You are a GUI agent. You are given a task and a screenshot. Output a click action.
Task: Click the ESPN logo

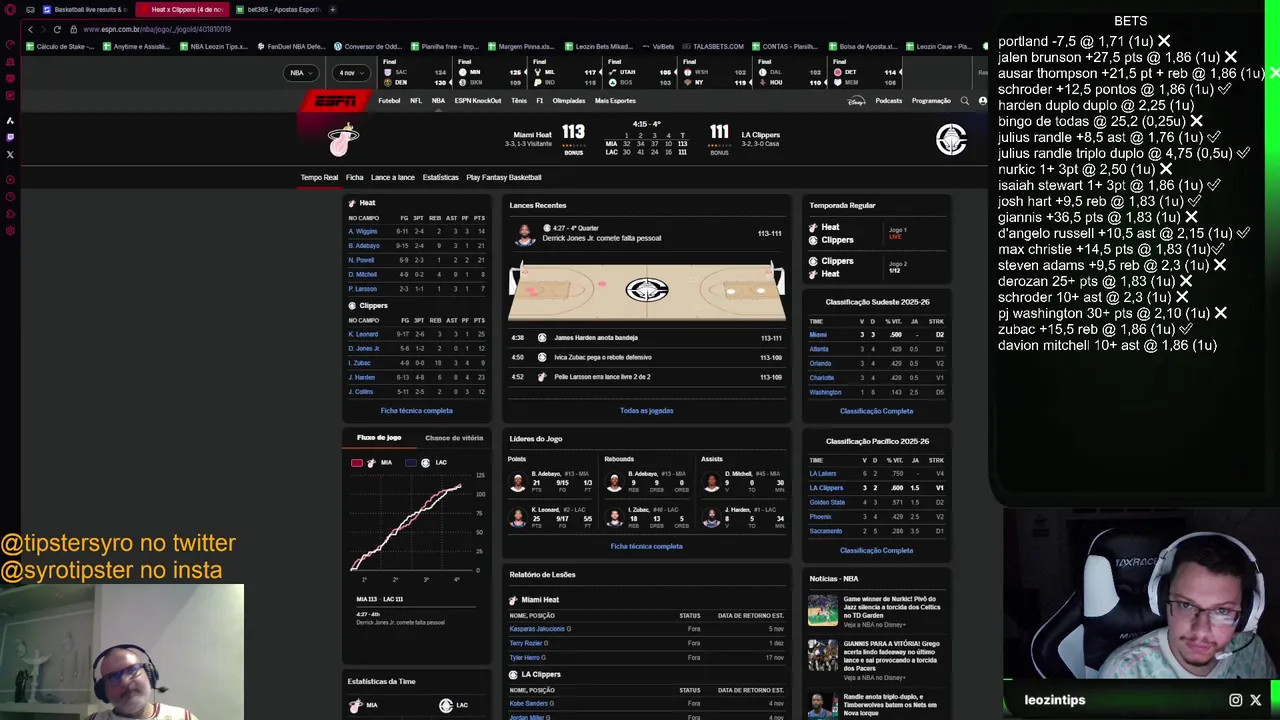pos(335,101)
